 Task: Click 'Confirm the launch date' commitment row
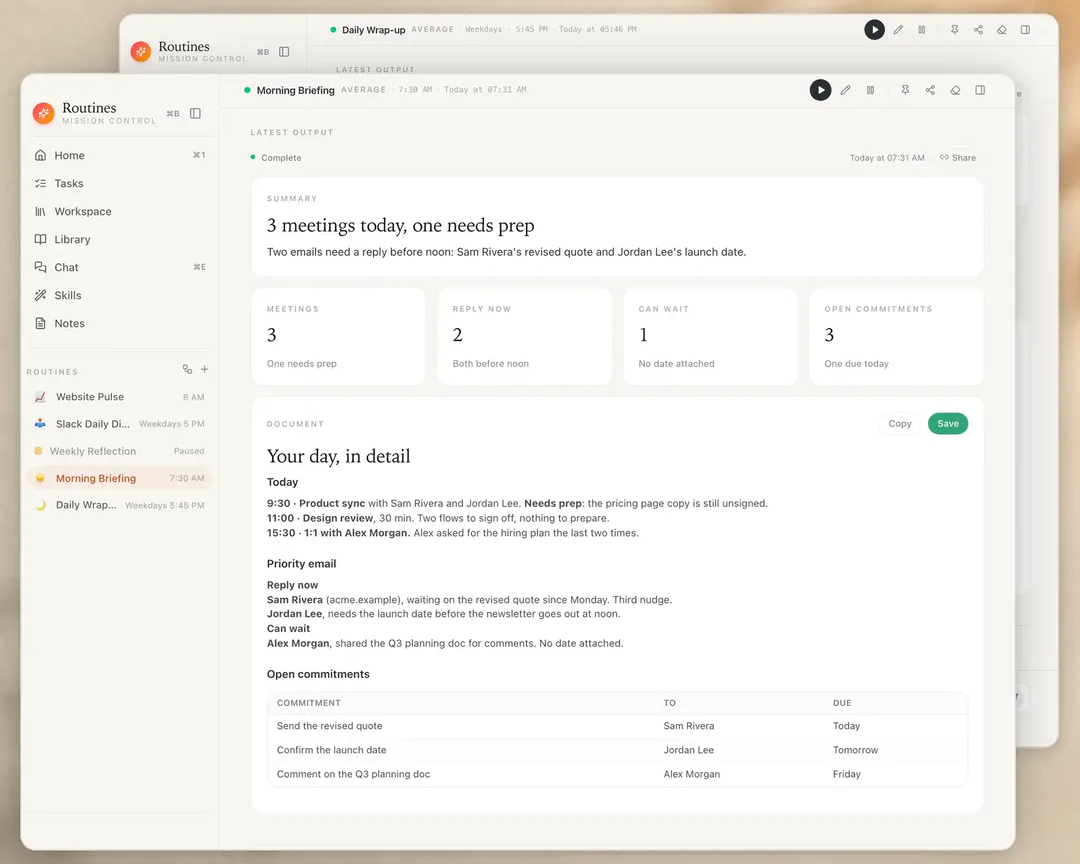click(617, 750)
